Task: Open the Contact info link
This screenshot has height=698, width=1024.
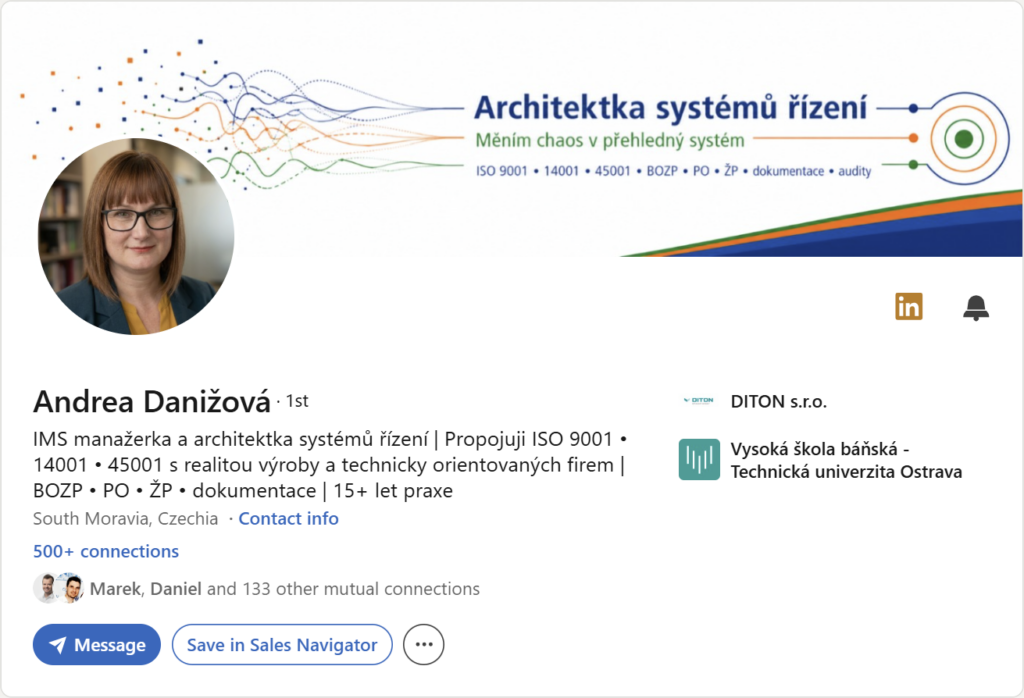Action: coord(289,518)
